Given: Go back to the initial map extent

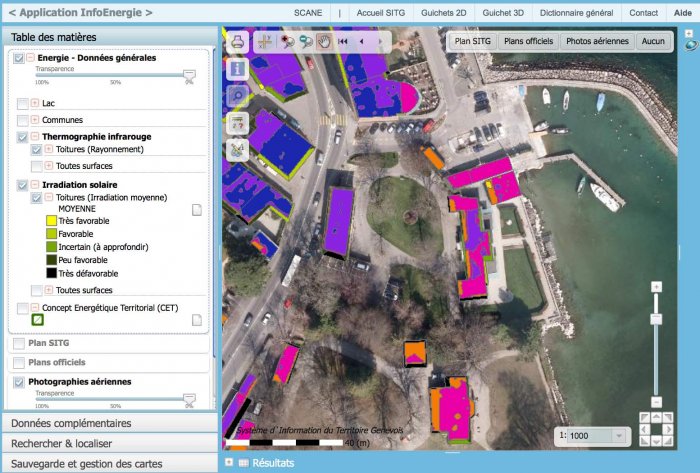Looking at the screenshot, I should (x=343, y=41).
